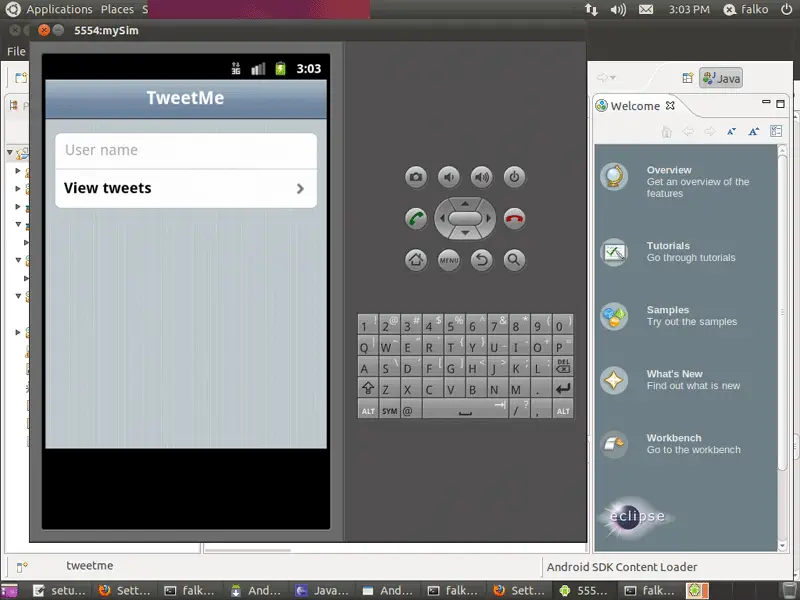Toggle the SYM key on emulator keyboard

click(x=389, y=410)
